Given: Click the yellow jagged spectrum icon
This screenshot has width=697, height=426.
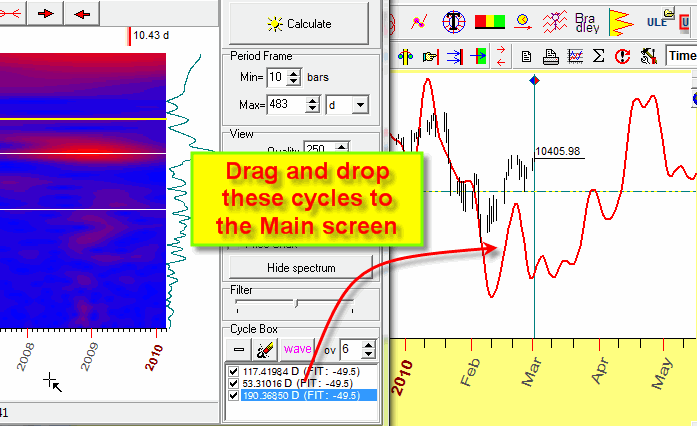Looking at the screenshot, I should 621,22.
